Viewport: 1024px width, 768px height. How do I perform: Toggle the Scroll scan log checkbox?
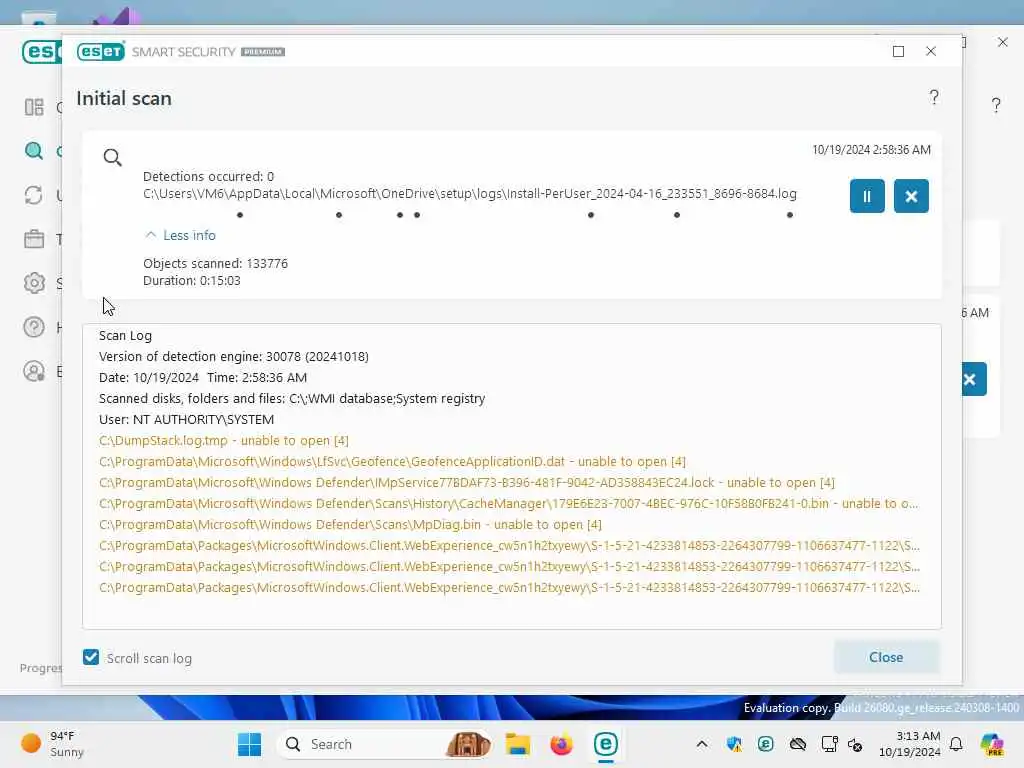[x=91, y=657]
